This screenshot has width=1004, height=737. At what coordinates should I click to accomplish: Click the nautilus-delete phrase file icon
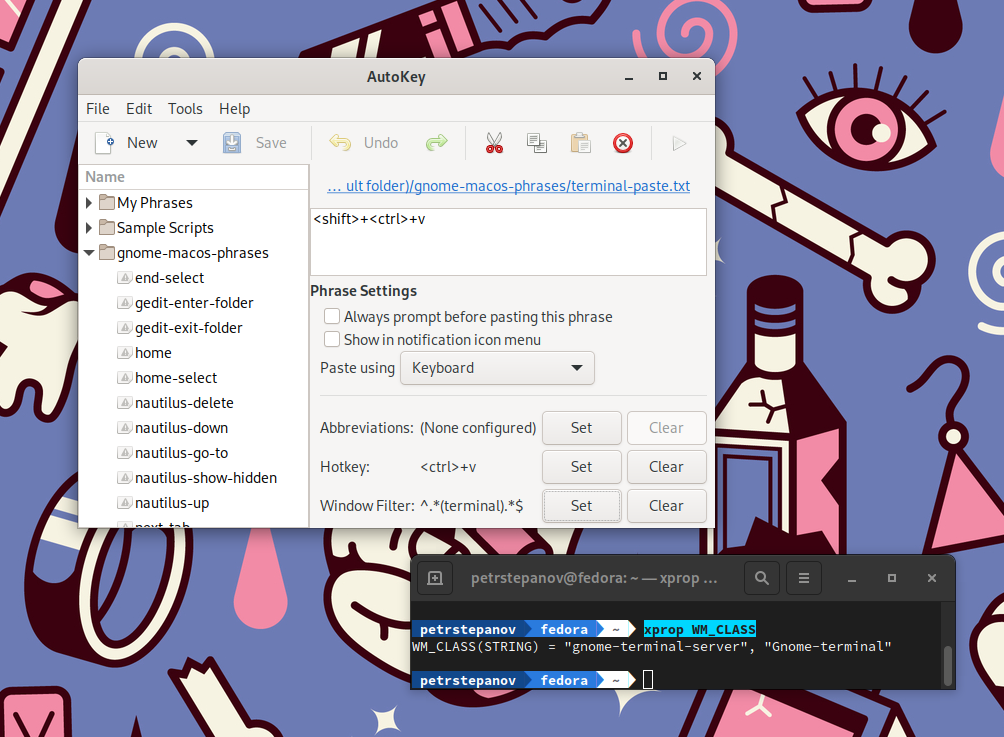[x=125, y=403]
